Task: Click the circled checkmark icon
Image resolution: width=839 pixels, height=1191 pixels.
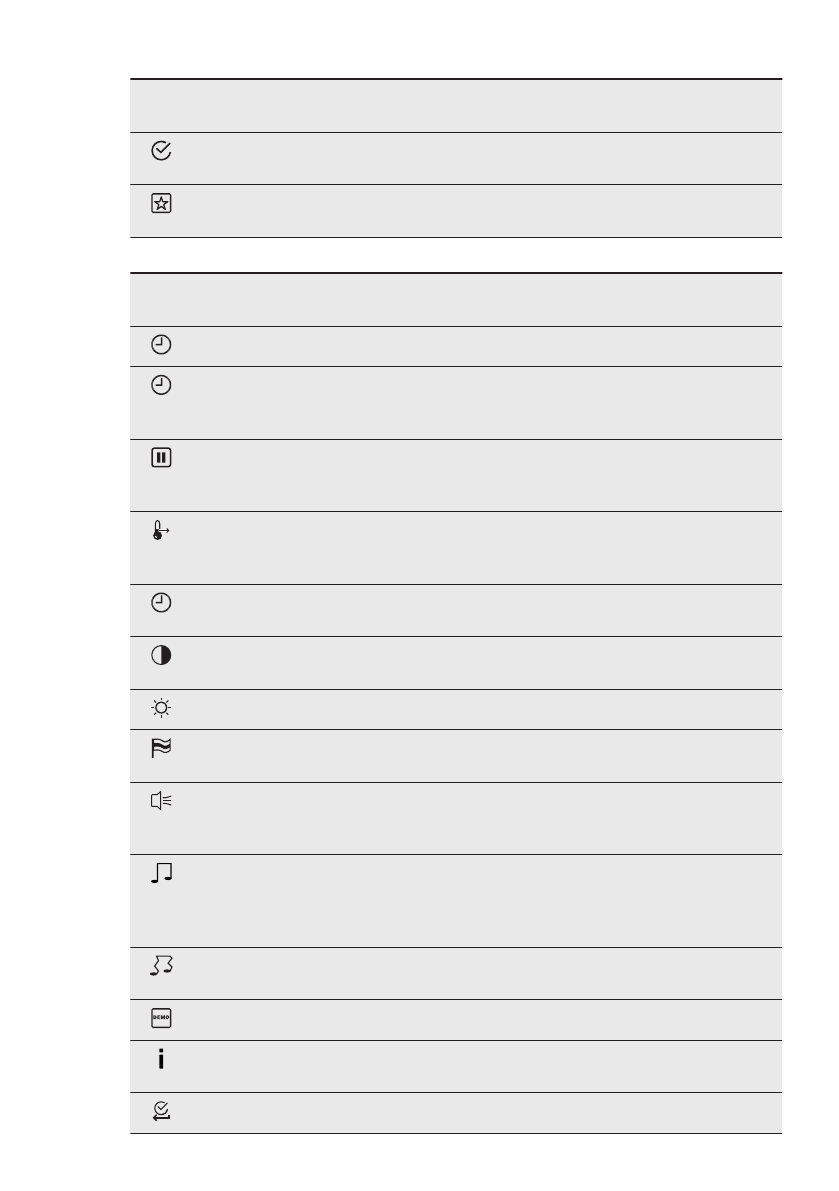Action: pos(160,151)
